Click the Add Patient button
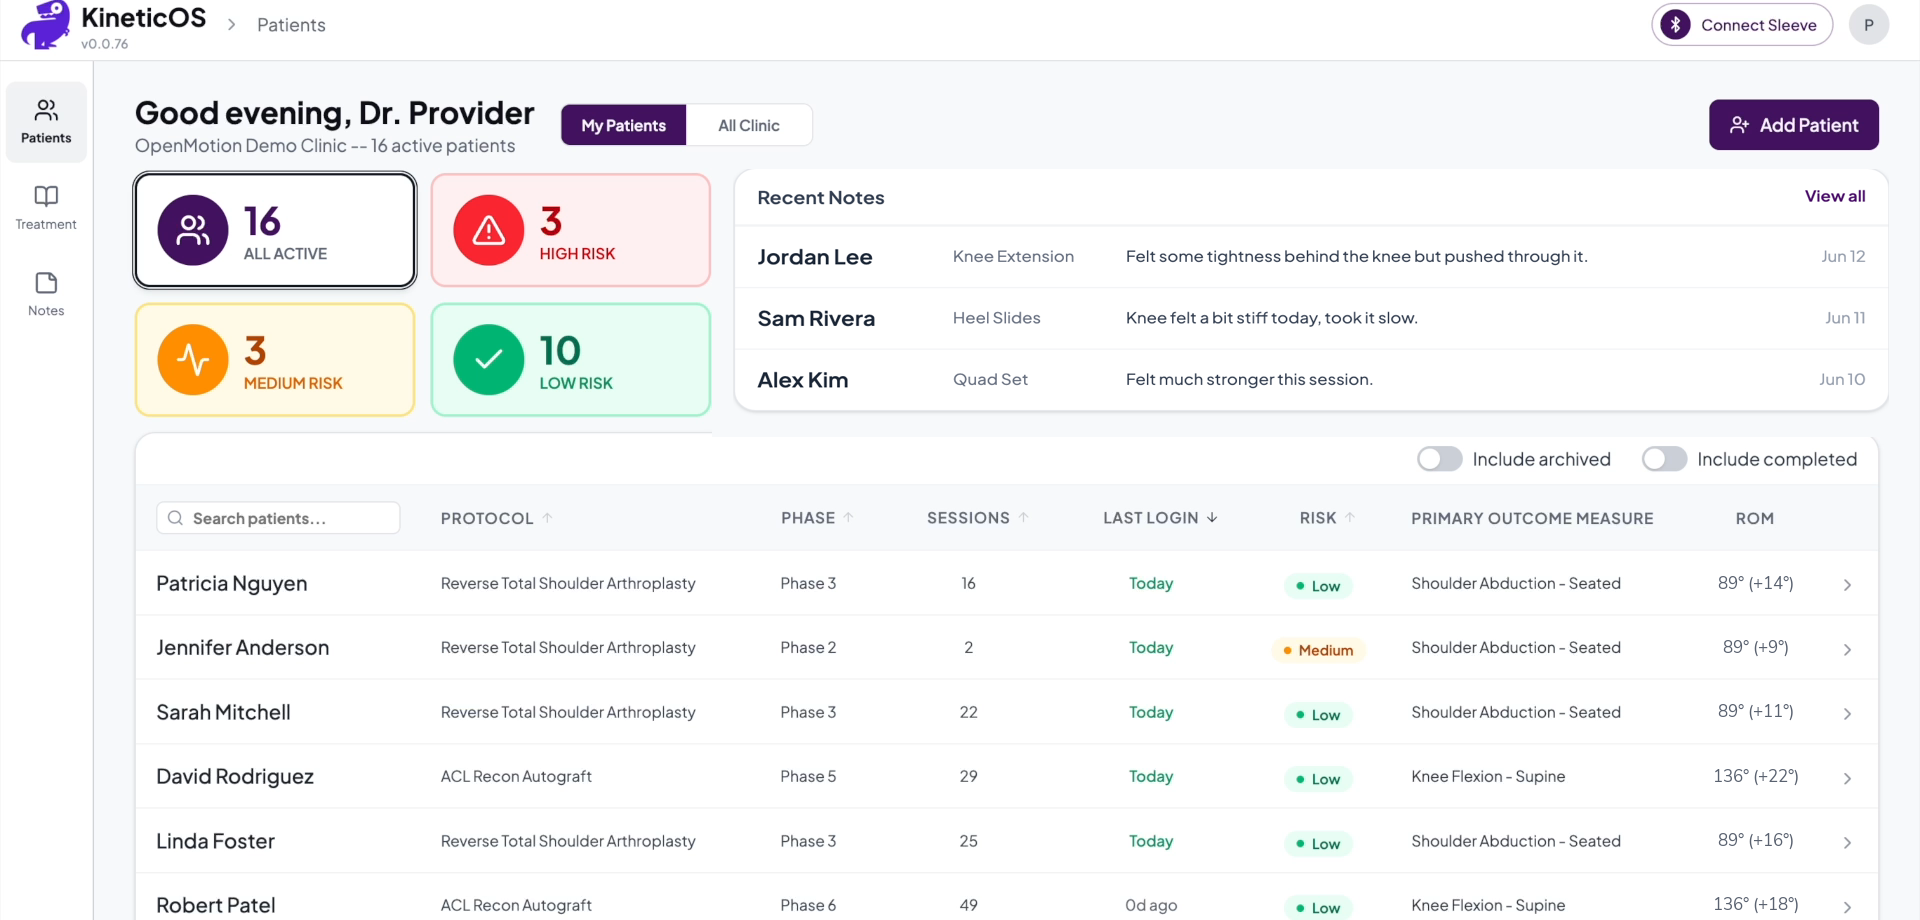1920x920 pixels. click(1794, 125)
